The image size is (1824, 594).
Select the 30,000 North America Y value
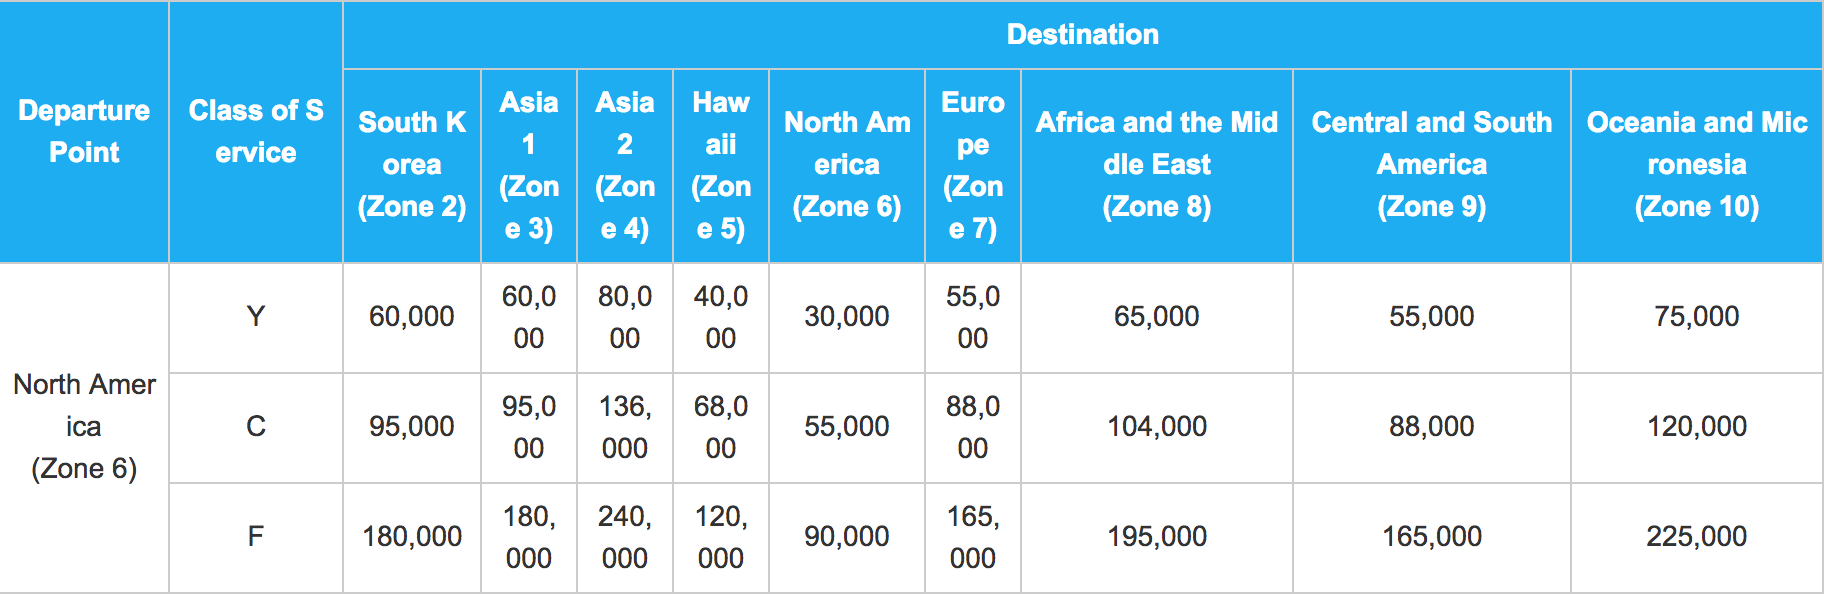(847, 317)
